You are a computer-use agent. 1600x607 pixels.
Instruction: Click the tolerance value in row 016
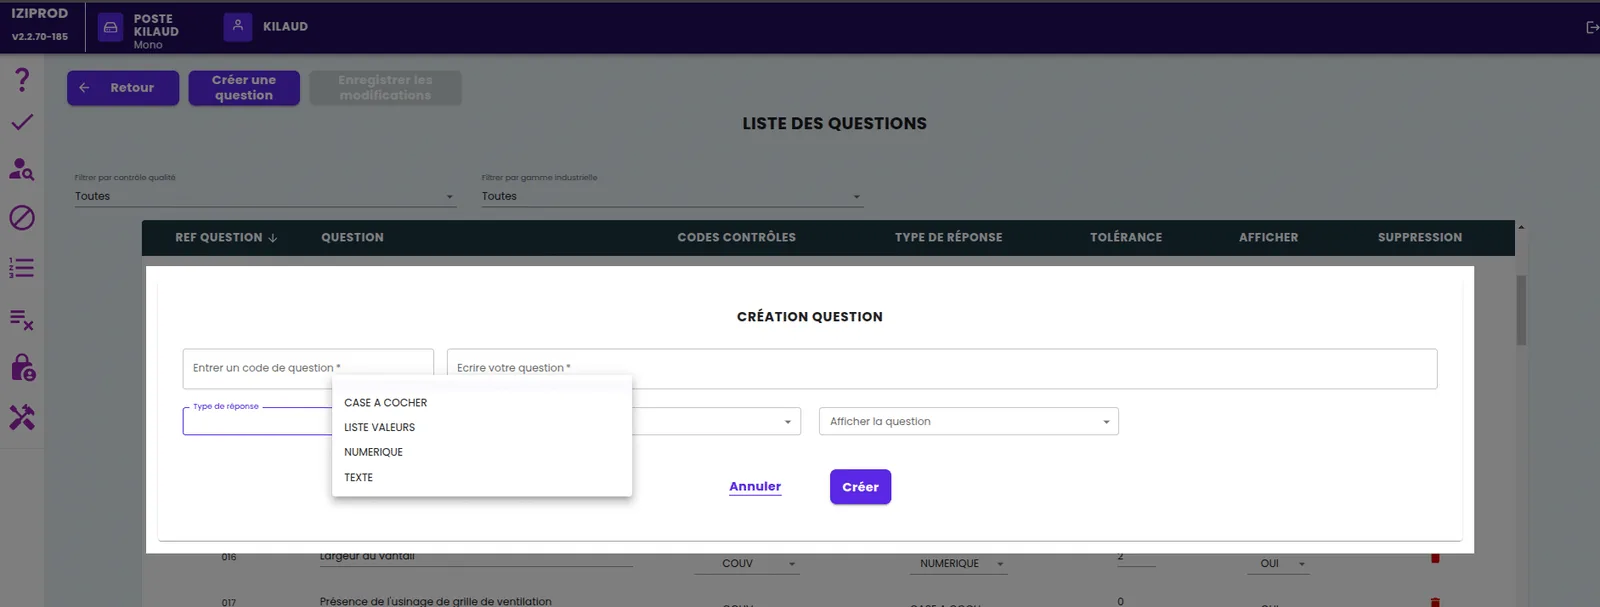(x=1136, y=558)
